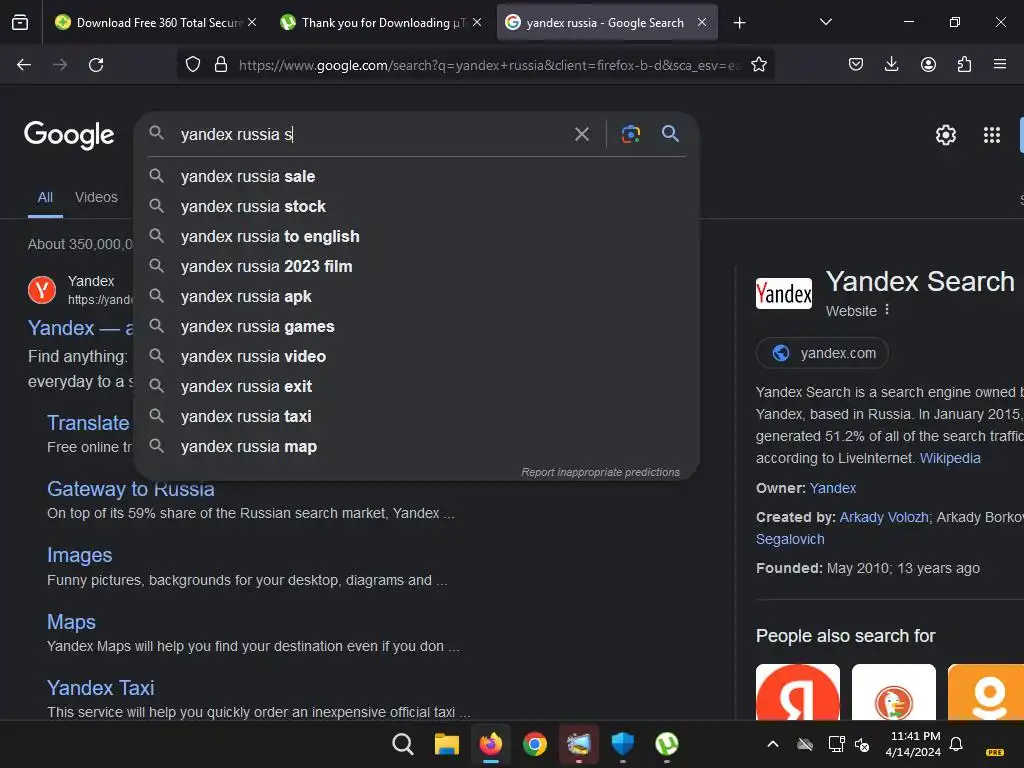The height and width of the screenshot is (768, 1024).
Task: Open Chrome from the taskbar
Action: 535,744
